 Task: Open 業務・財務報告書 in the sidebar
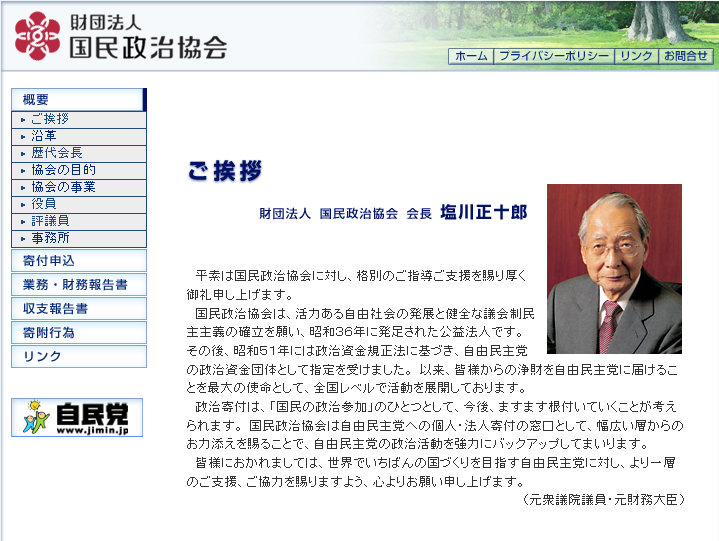(x=79, y=285)
